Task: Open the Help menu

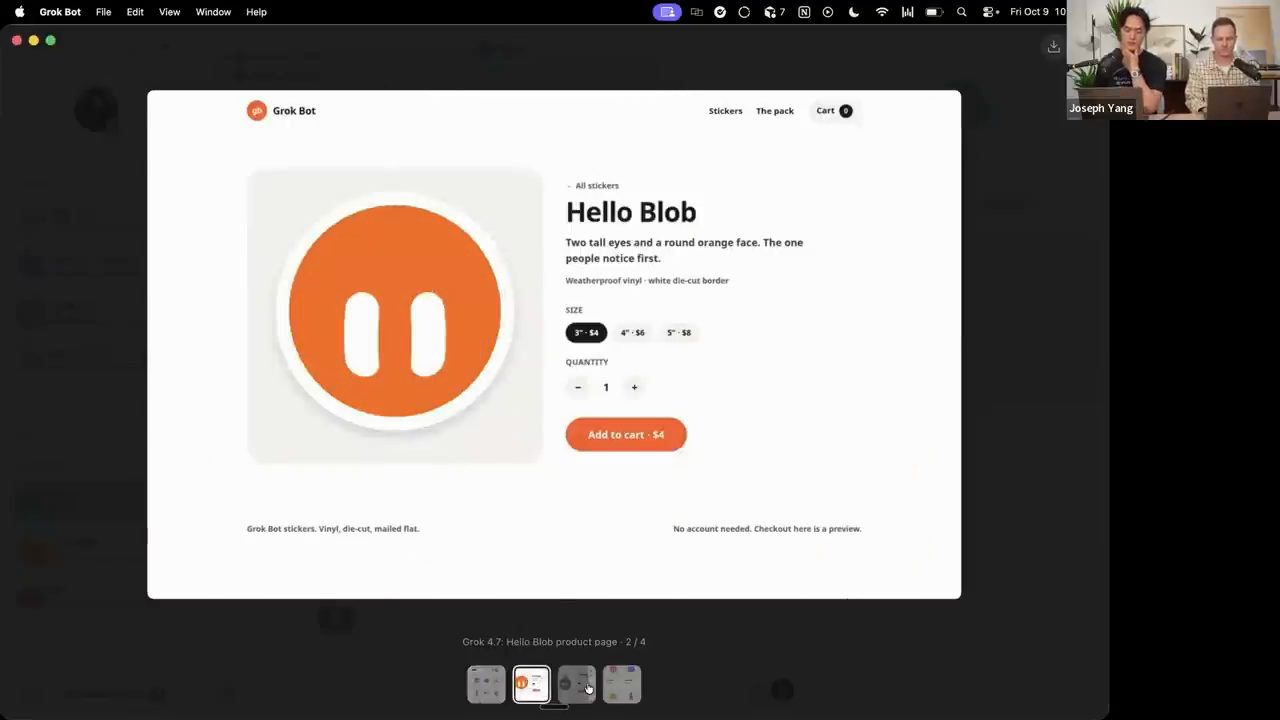Action: [256, 12]
